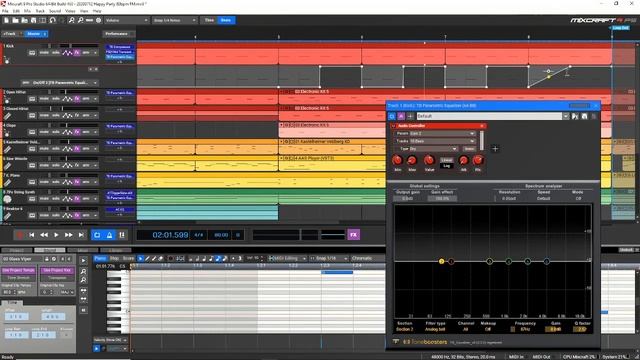This screenshot has height=360, width=640.
Task: Click the Fast Forward transport button
Action: pyautogui.click(x=69, y=235)
